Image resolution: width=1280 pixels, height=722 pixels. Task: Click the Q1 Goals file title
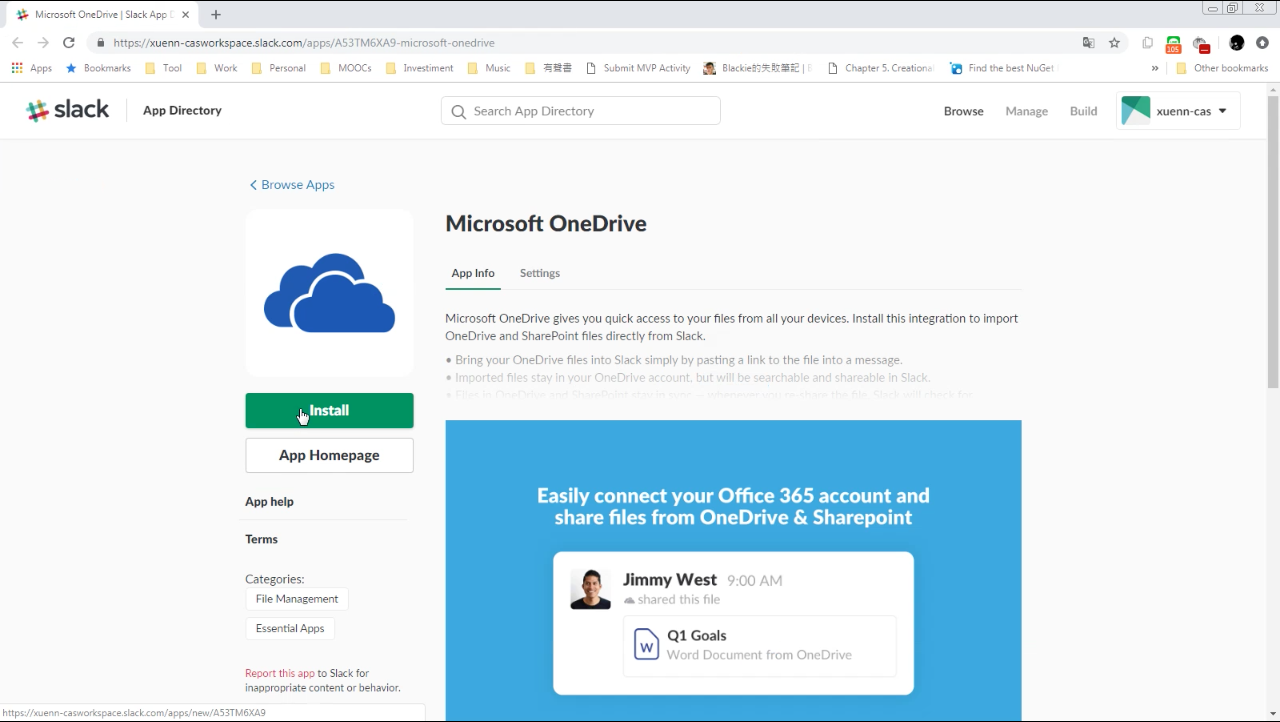point(697,635)
